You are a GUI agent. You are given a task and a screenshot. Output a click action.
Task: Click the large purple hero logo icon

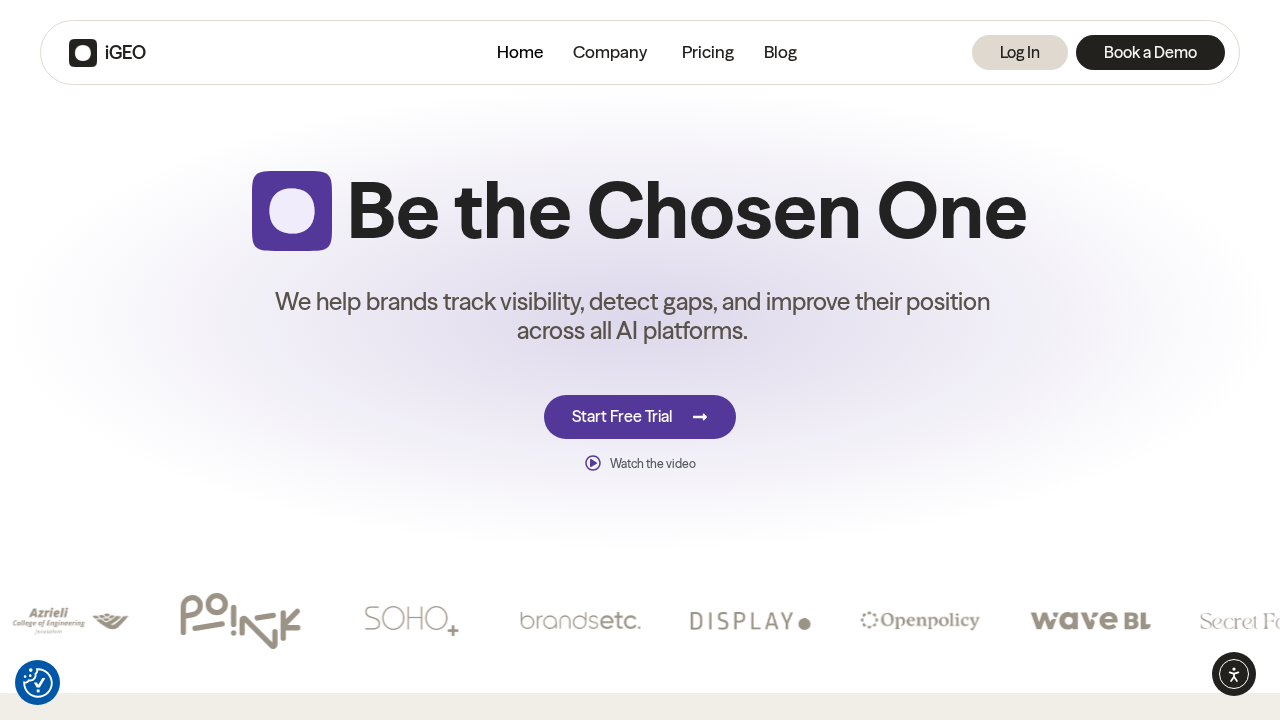pos(292,211)
